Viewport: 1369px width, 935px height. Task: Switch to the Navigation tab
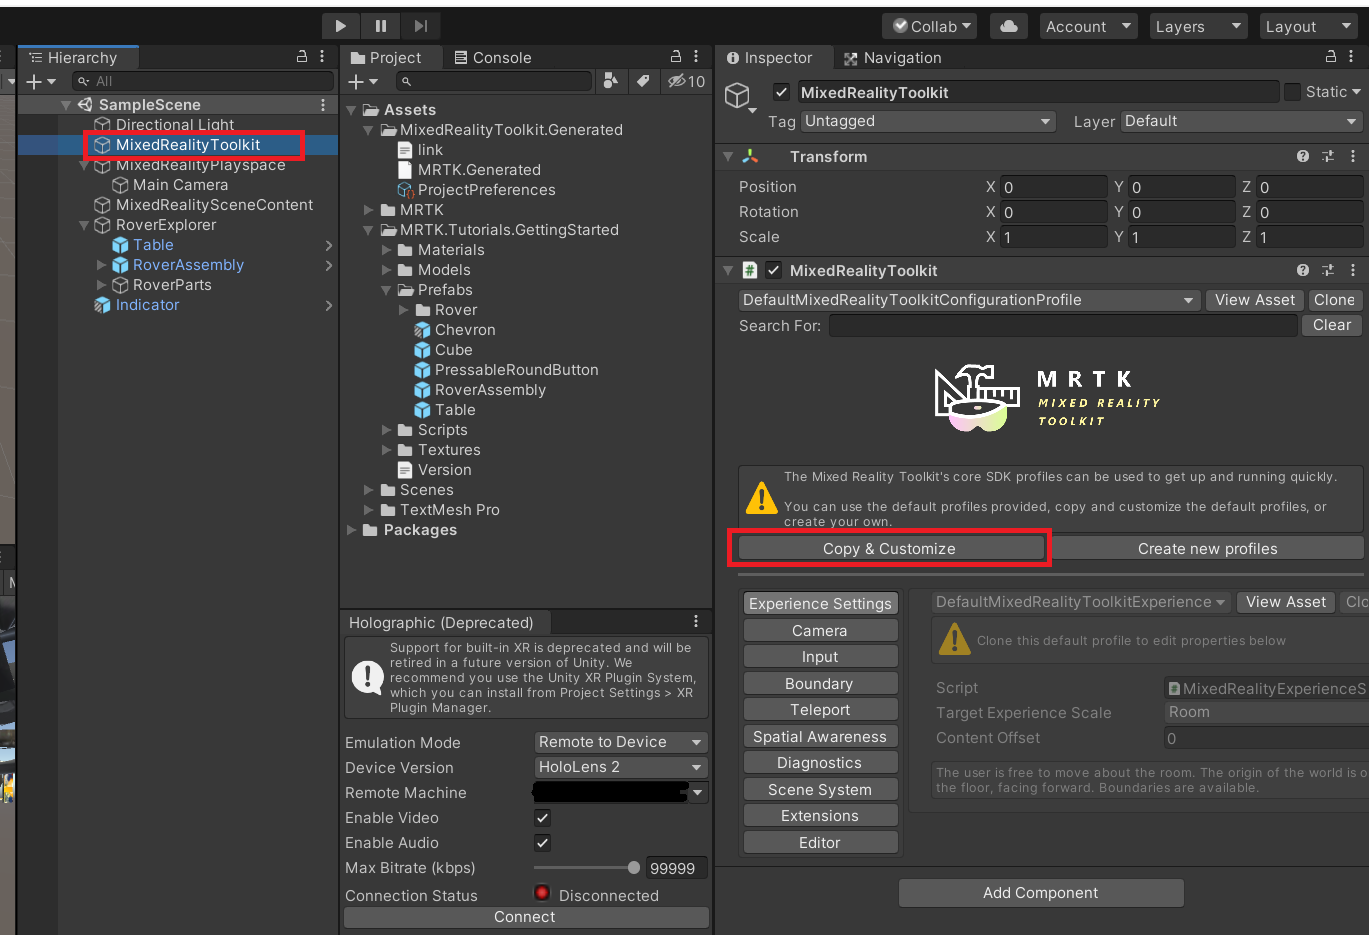tap(893, 58)
